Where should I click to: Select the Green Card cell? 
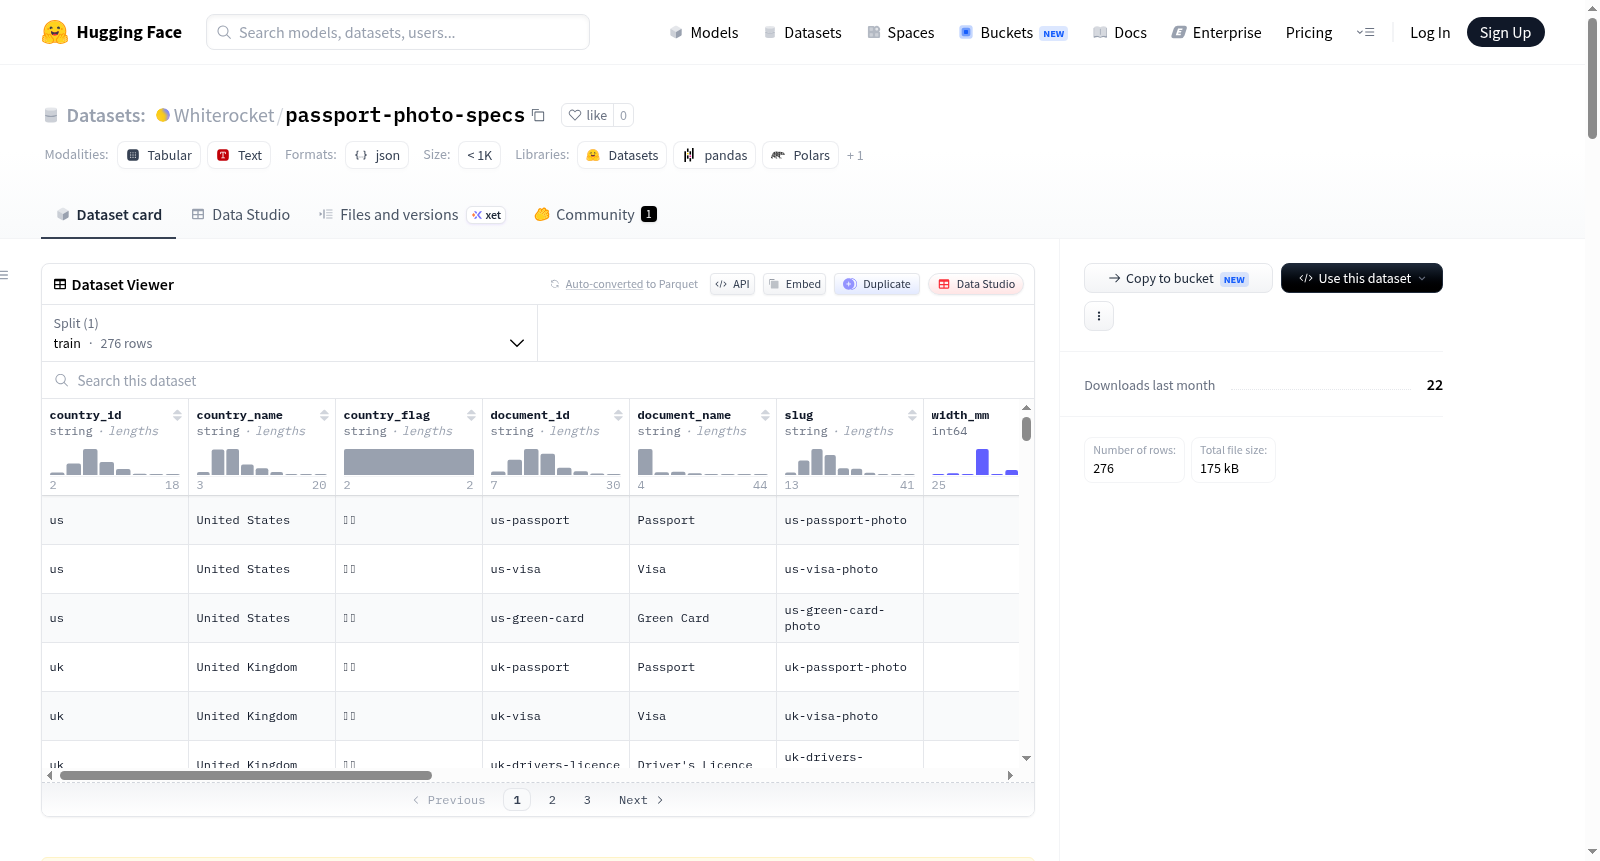coord(703,618)
